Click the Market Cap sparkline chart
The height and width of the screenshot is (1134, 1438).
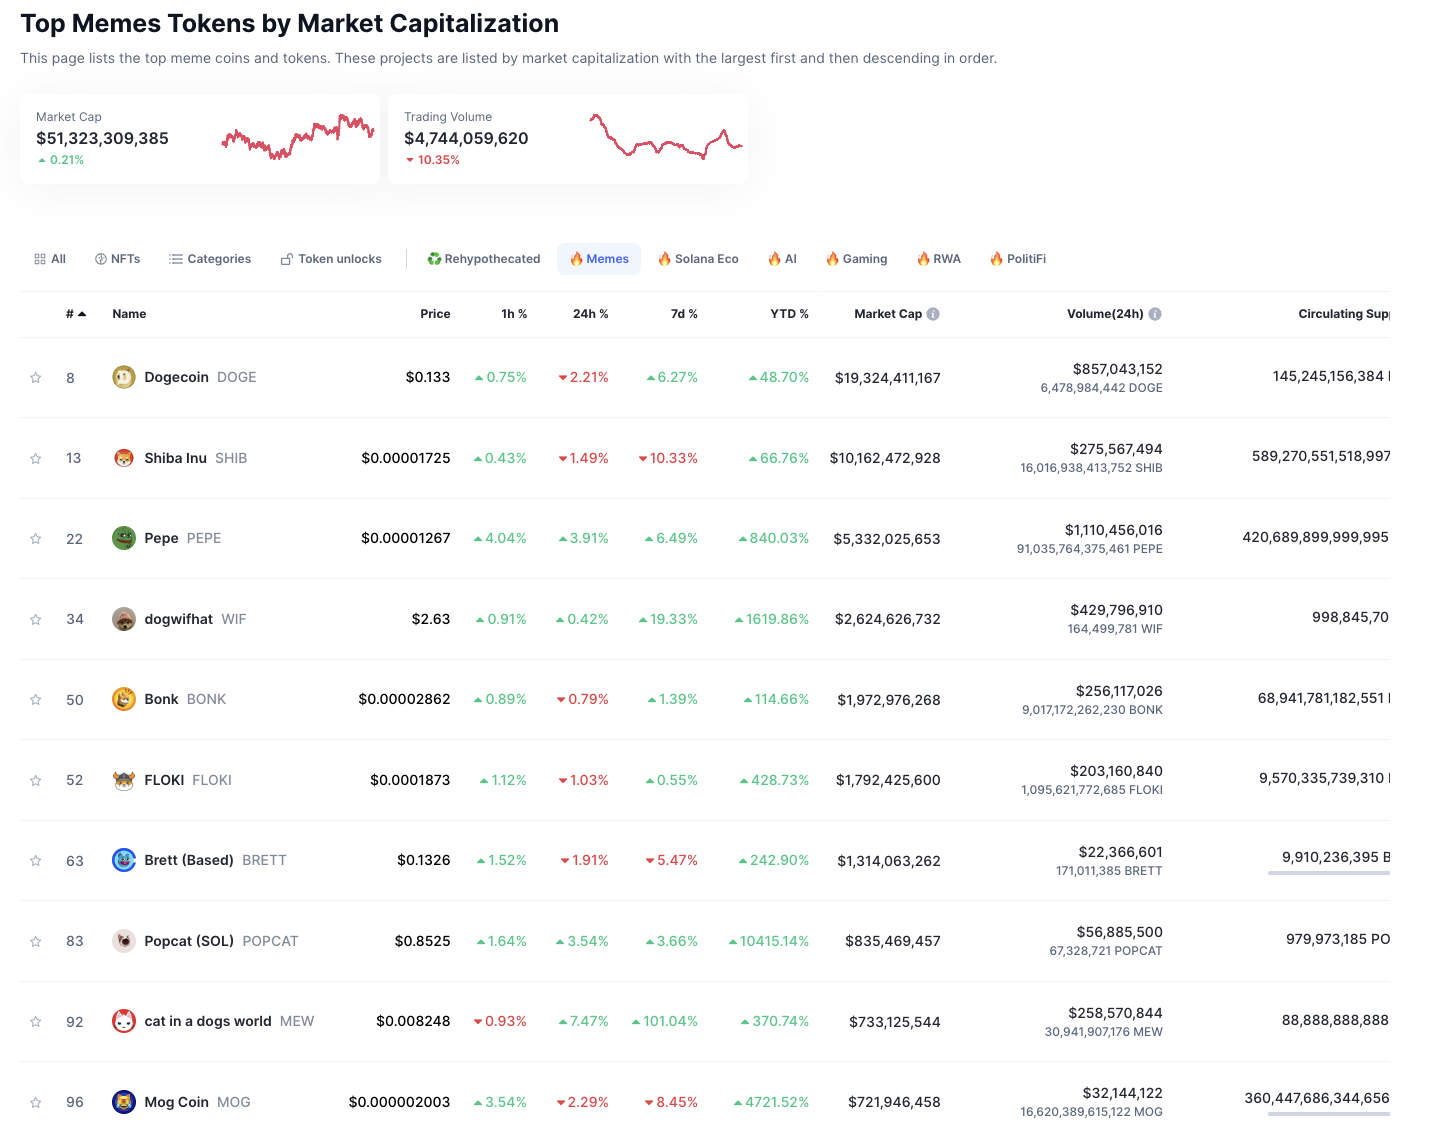(x=297, y=138)
